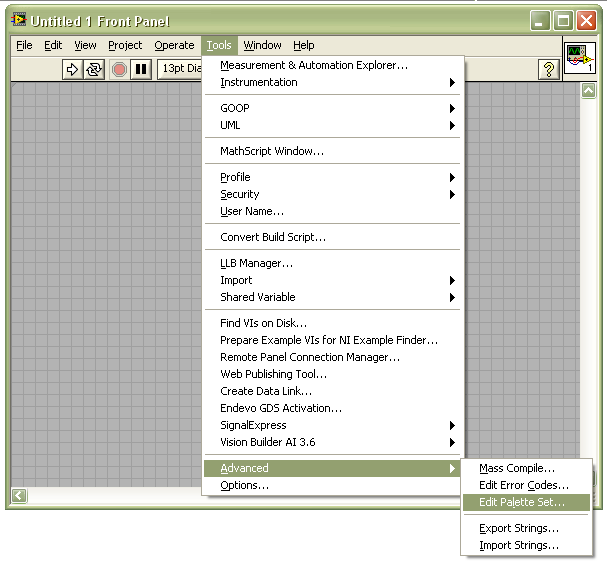Expand the Profile submenu
Viewport: 609px width, 564px height.
(332, 177)
